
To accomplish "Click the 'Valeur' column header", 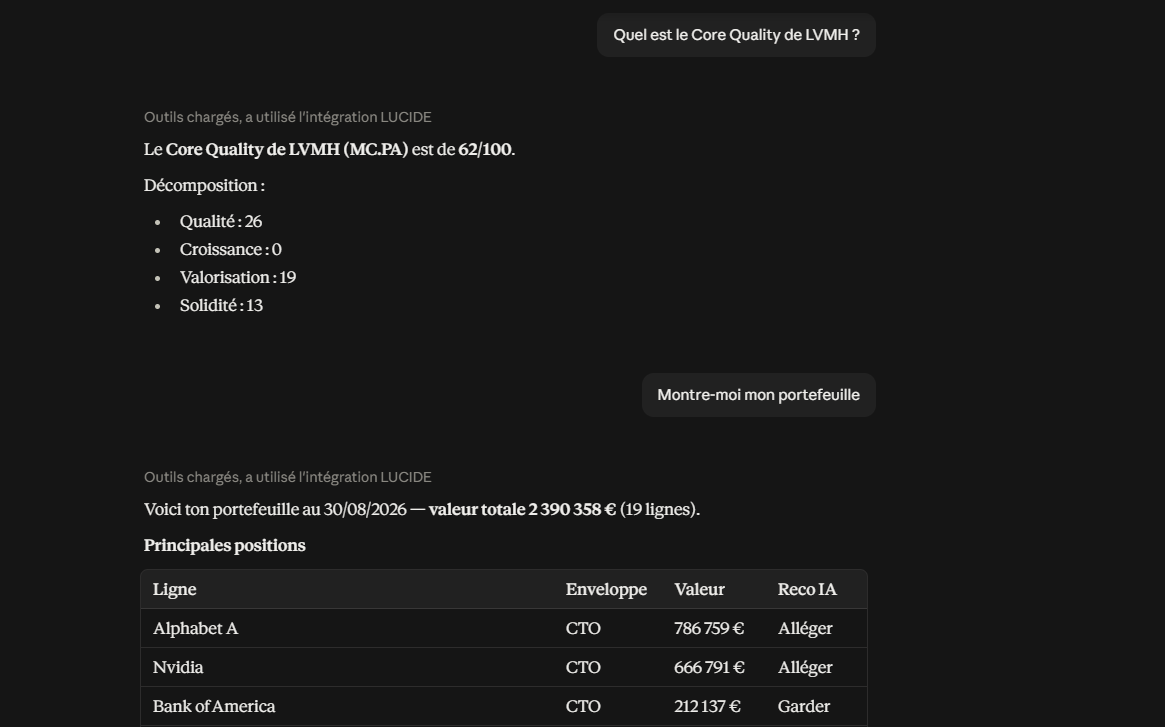I will tap(699, 589).
